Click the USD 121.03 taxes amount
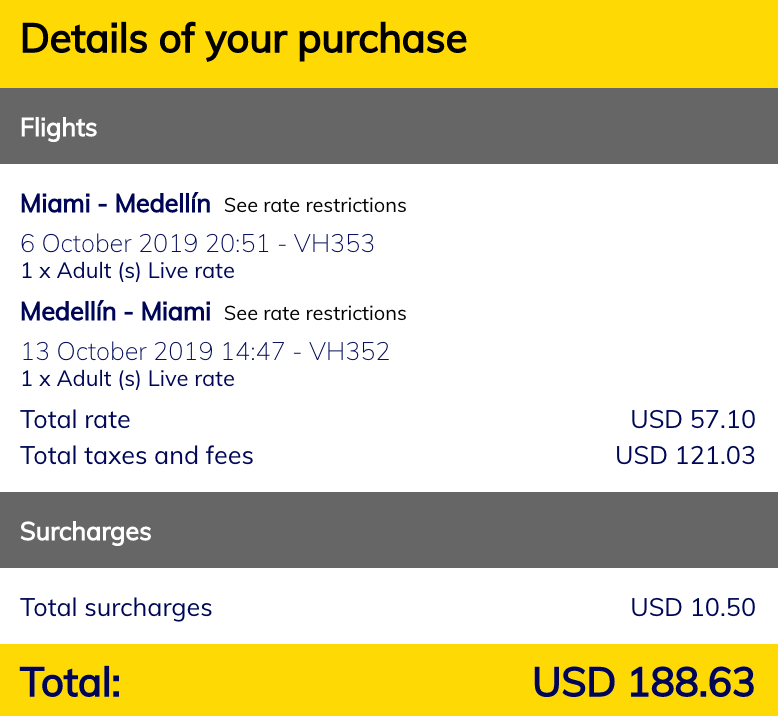Screen dimensions: 778x716 coord(686,456)
